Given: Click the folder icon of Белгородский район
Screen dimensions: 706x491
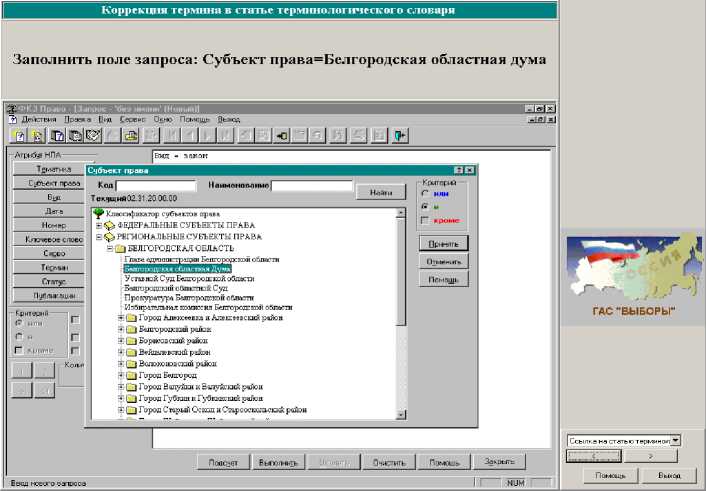Looking at the screenshot, I should click(131, 330).
